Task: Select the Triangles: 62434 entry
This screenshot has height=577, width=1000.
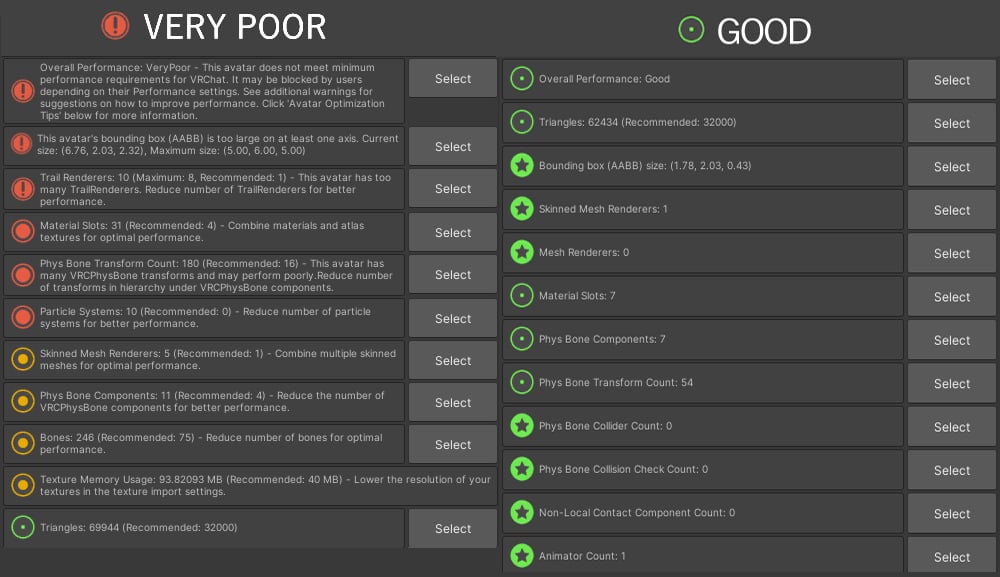Action: coord(952,123)
